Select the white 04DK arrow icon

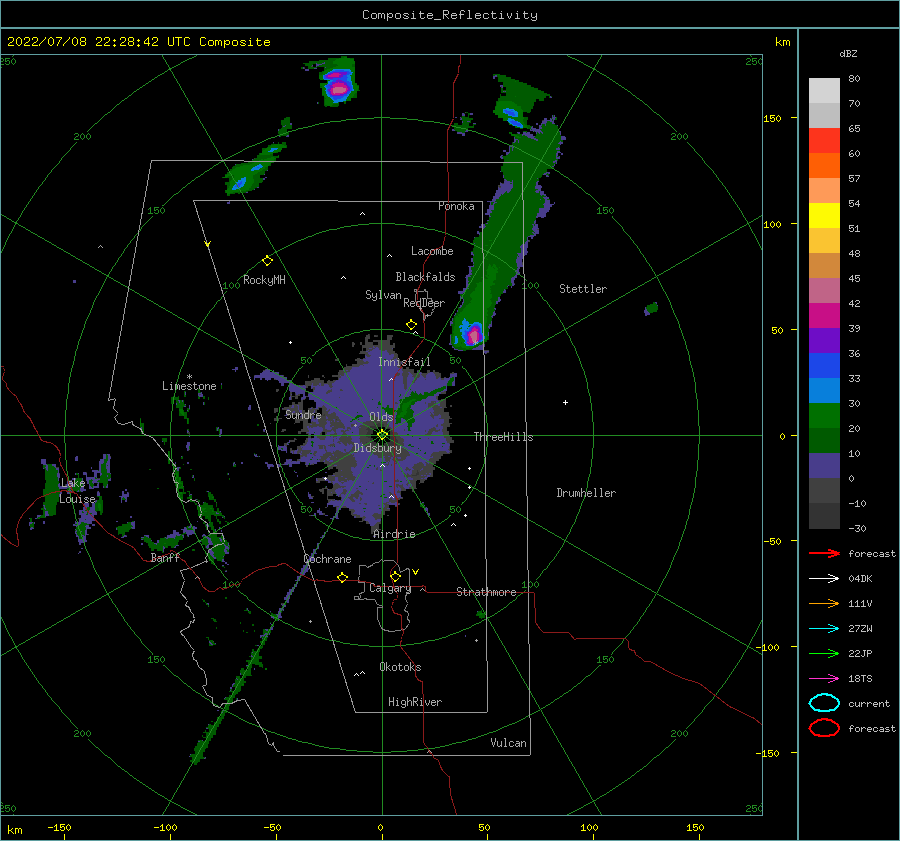pyautogui.click(x=824, y=578)
